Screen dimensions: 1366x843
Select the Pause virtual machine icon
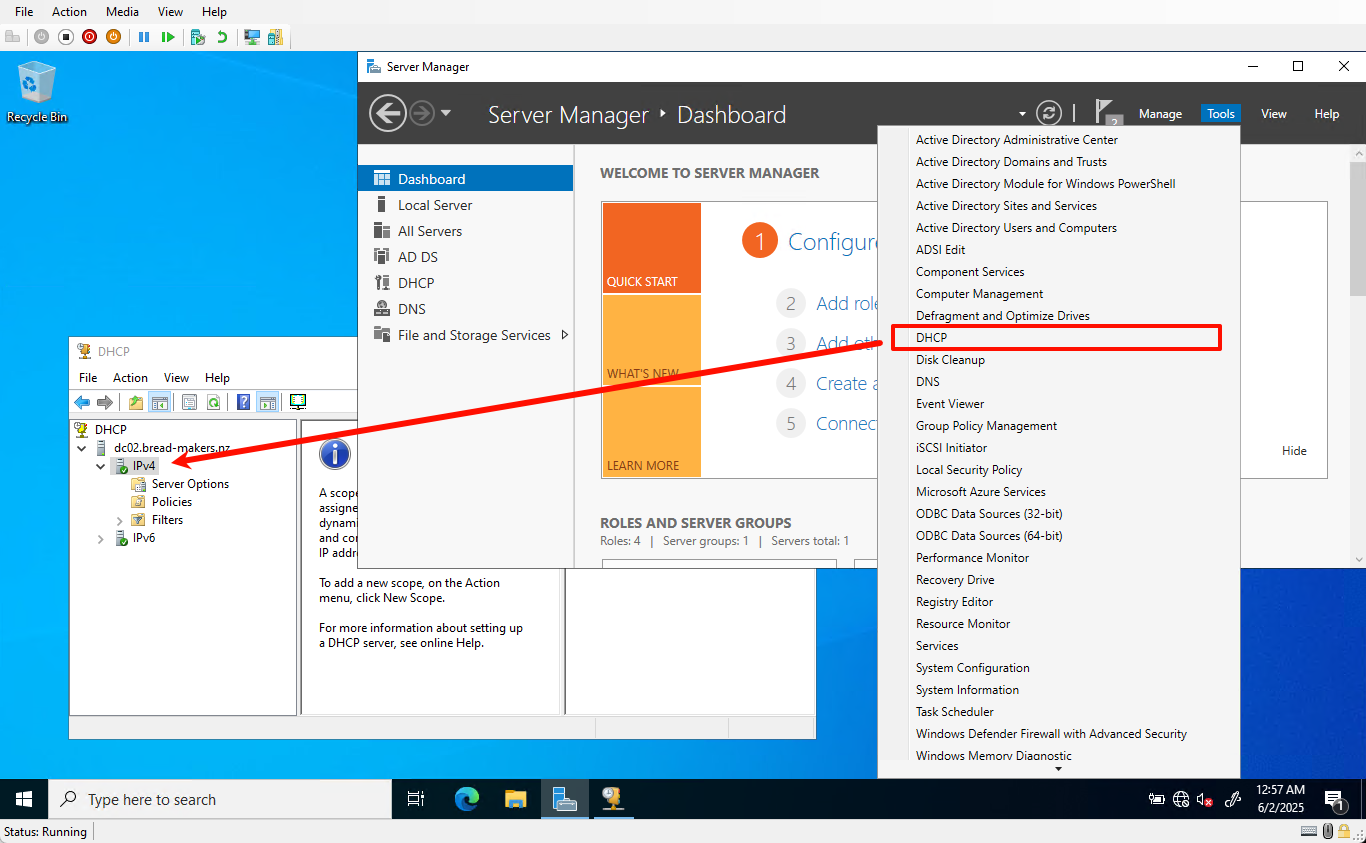[145, 37]
